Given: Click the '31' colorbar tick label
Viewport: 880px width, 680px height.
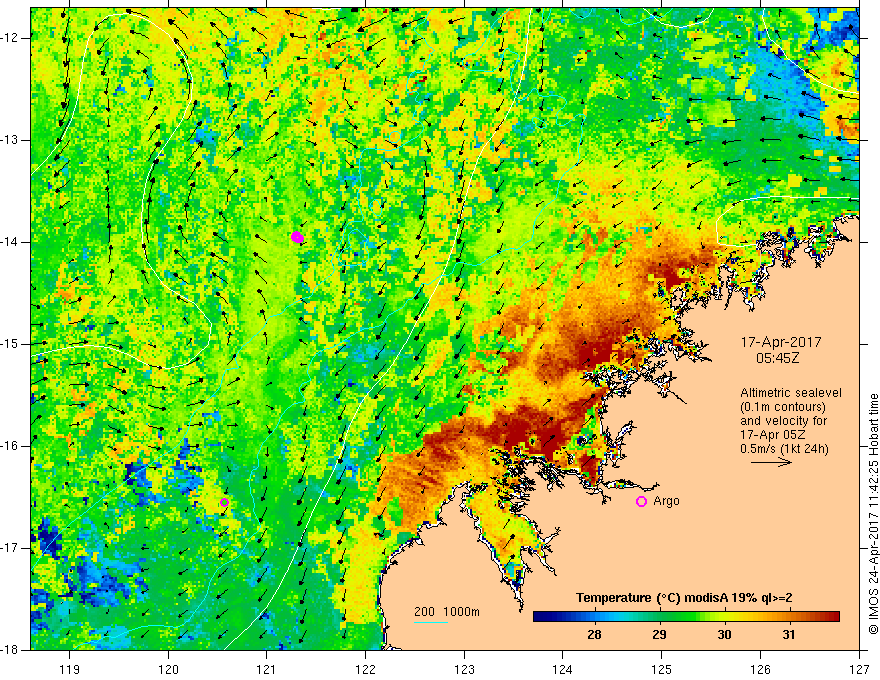Looking at the screenshot, I should coord(789,635).
